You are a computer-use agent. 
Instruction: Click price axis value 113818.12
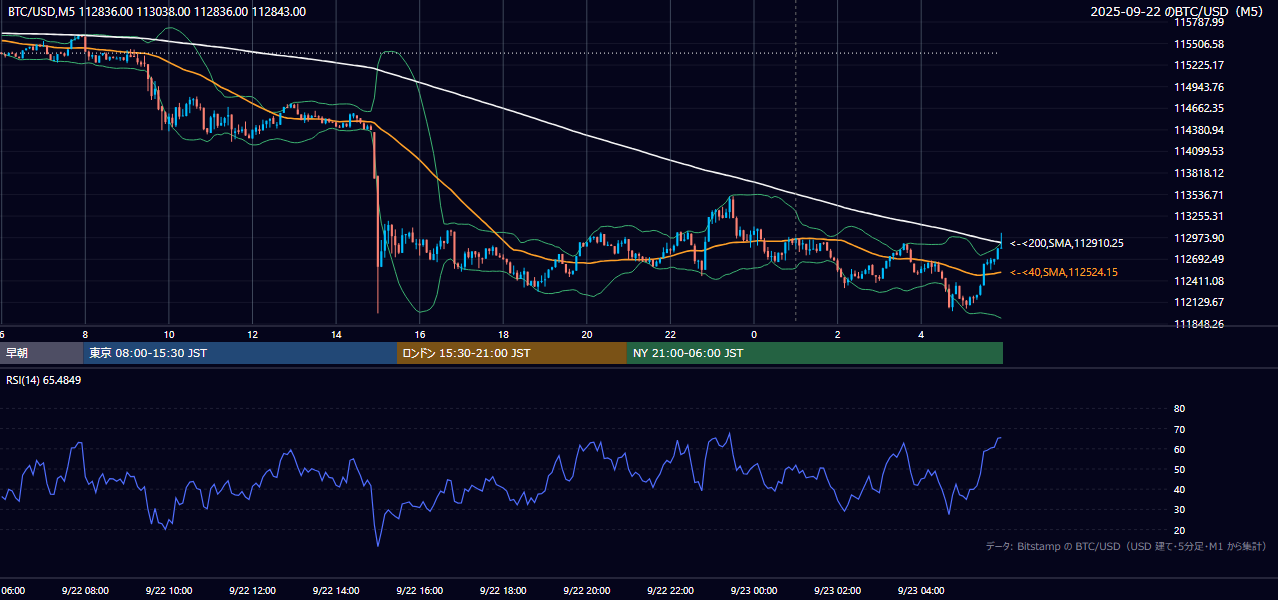coord(1198,173)
